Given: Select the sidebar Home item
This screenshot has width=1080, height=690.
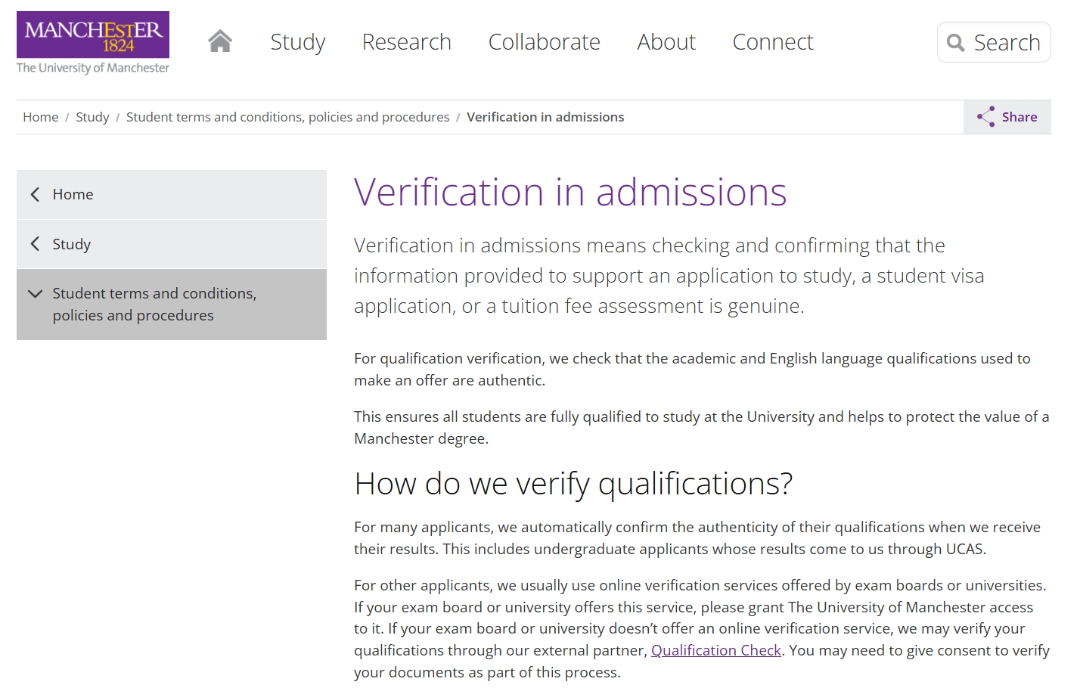Looking at the screenshot, I should 172,194.
